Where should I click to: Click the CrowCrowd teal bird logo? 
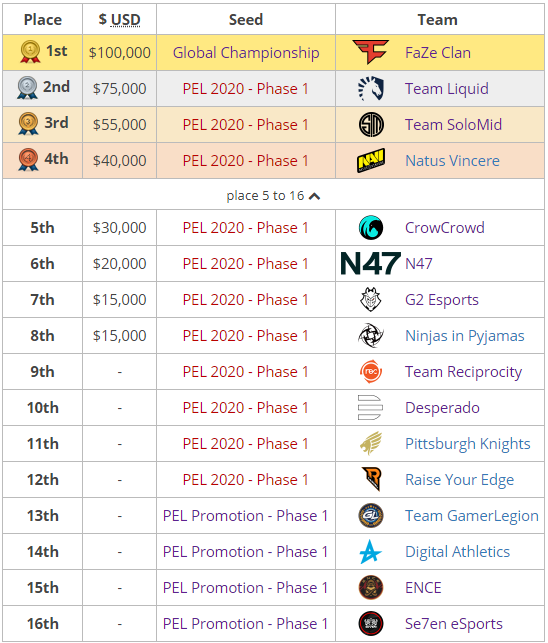tap(371, 228)
